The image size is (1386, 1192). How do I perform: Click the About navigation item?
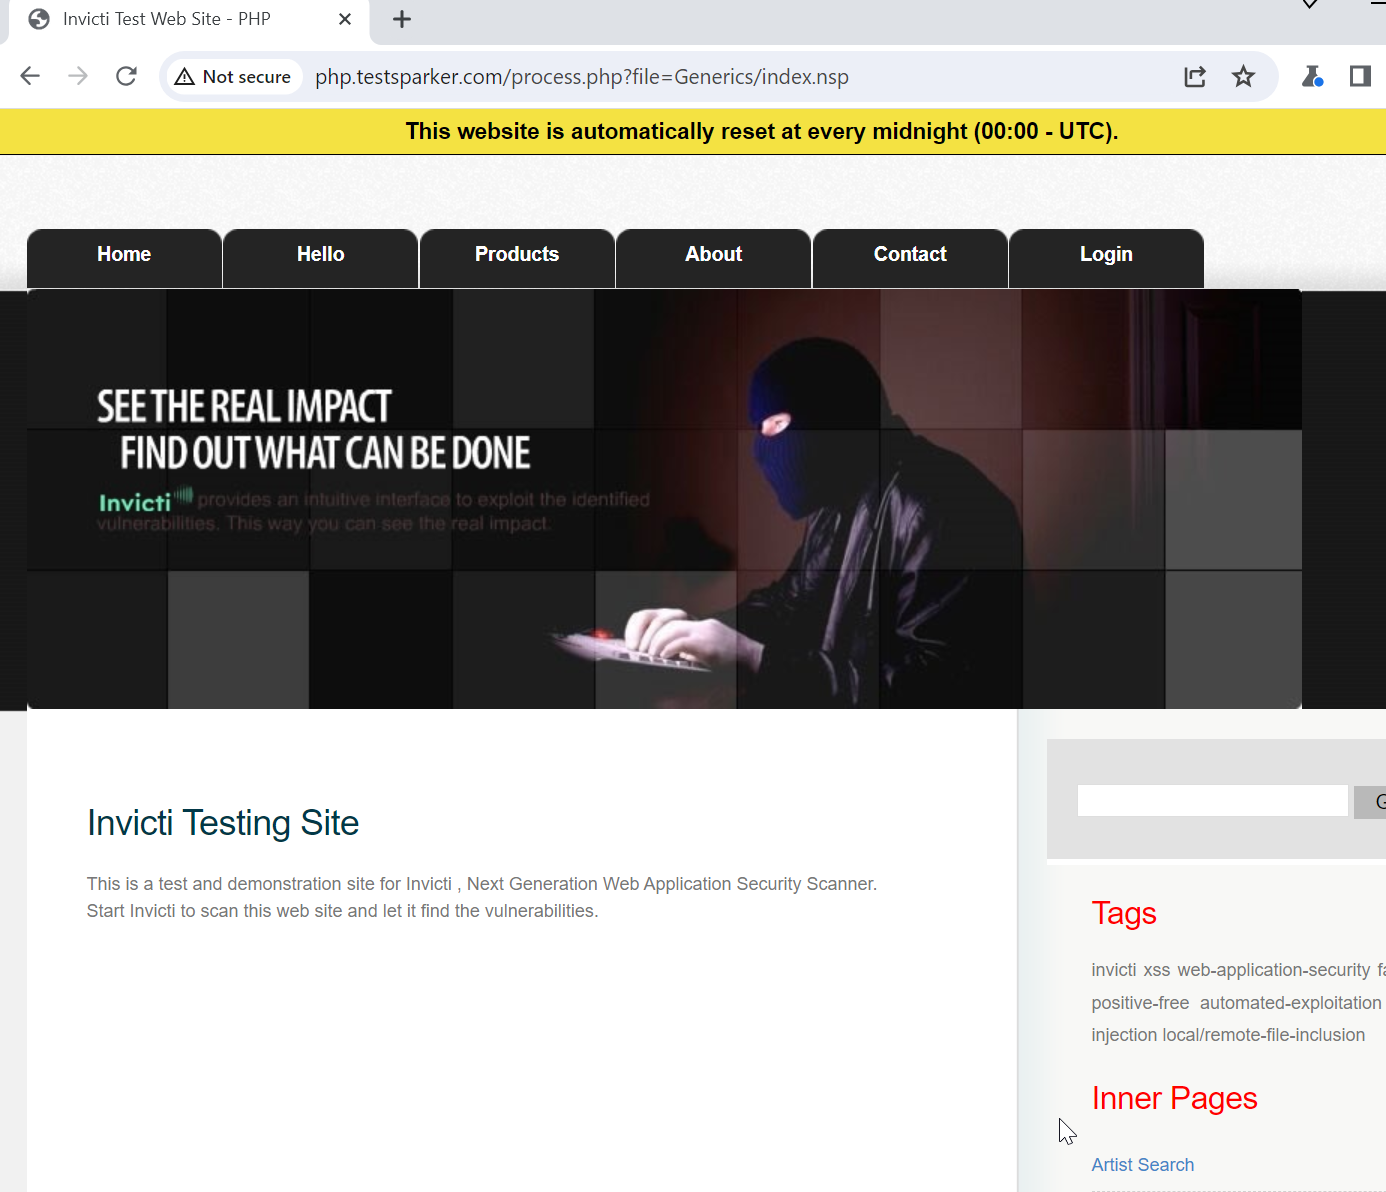point(712,255)
